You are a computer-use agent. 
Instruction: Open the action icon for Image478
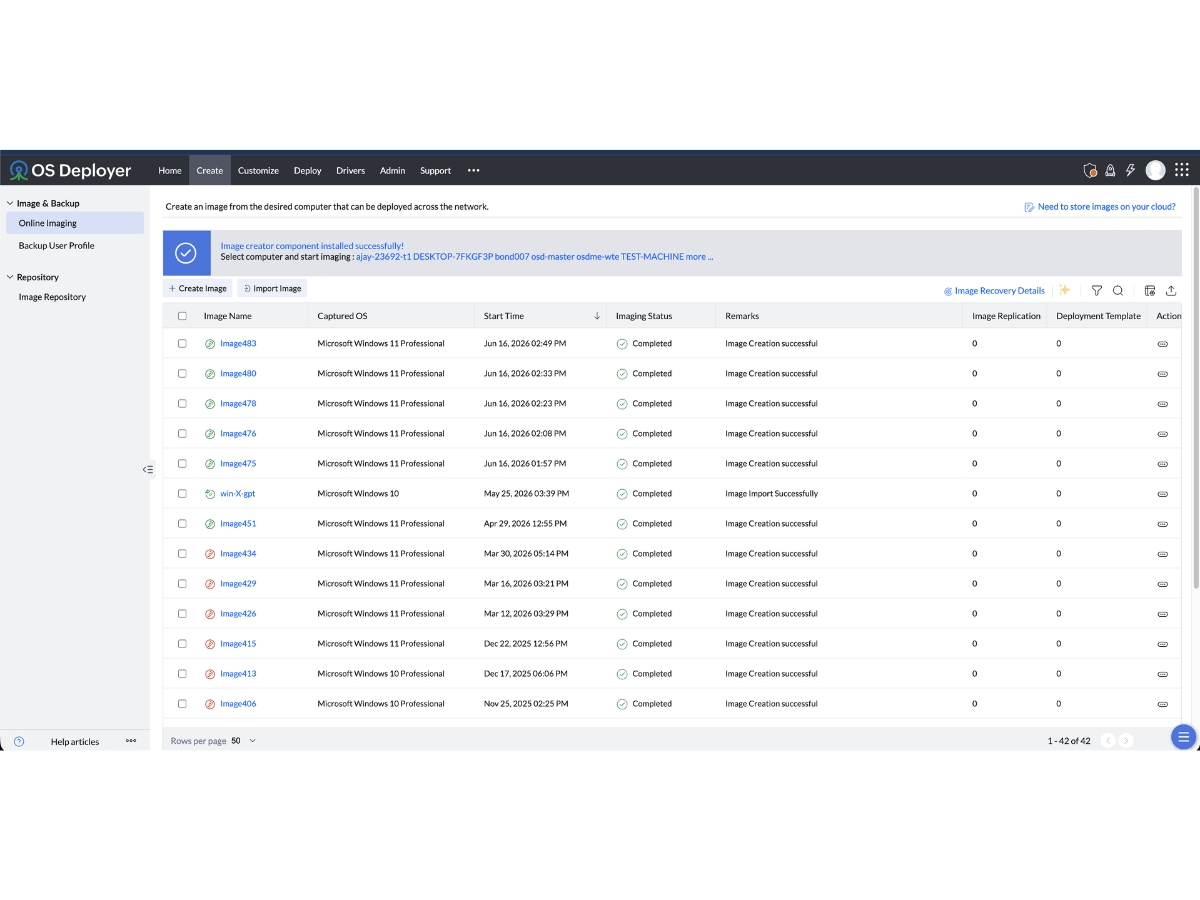tap(1162, 403)
